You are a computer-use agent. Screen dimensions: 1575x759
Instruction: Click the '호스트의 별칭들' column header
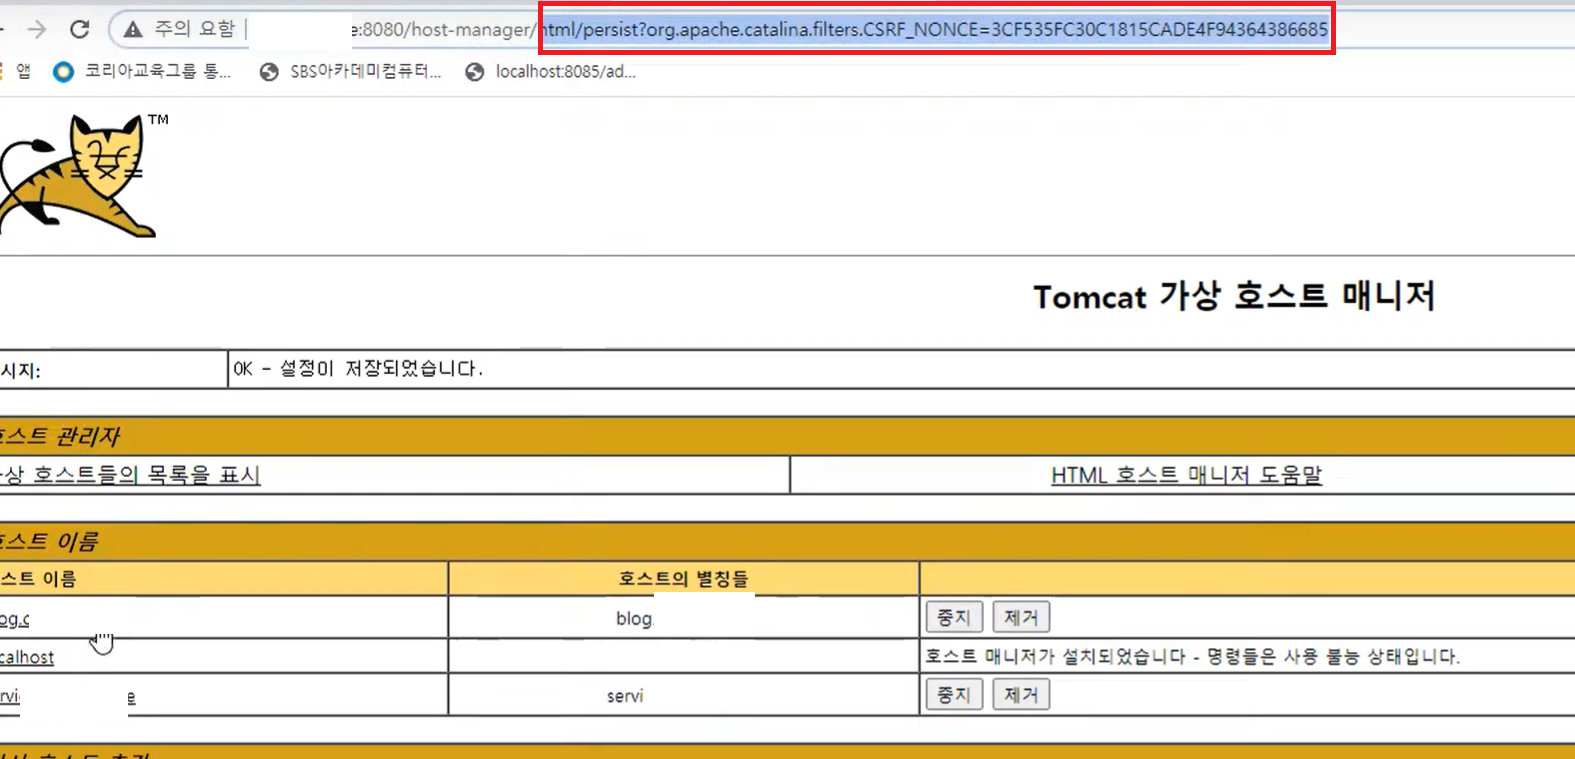[x=683, y=578]
